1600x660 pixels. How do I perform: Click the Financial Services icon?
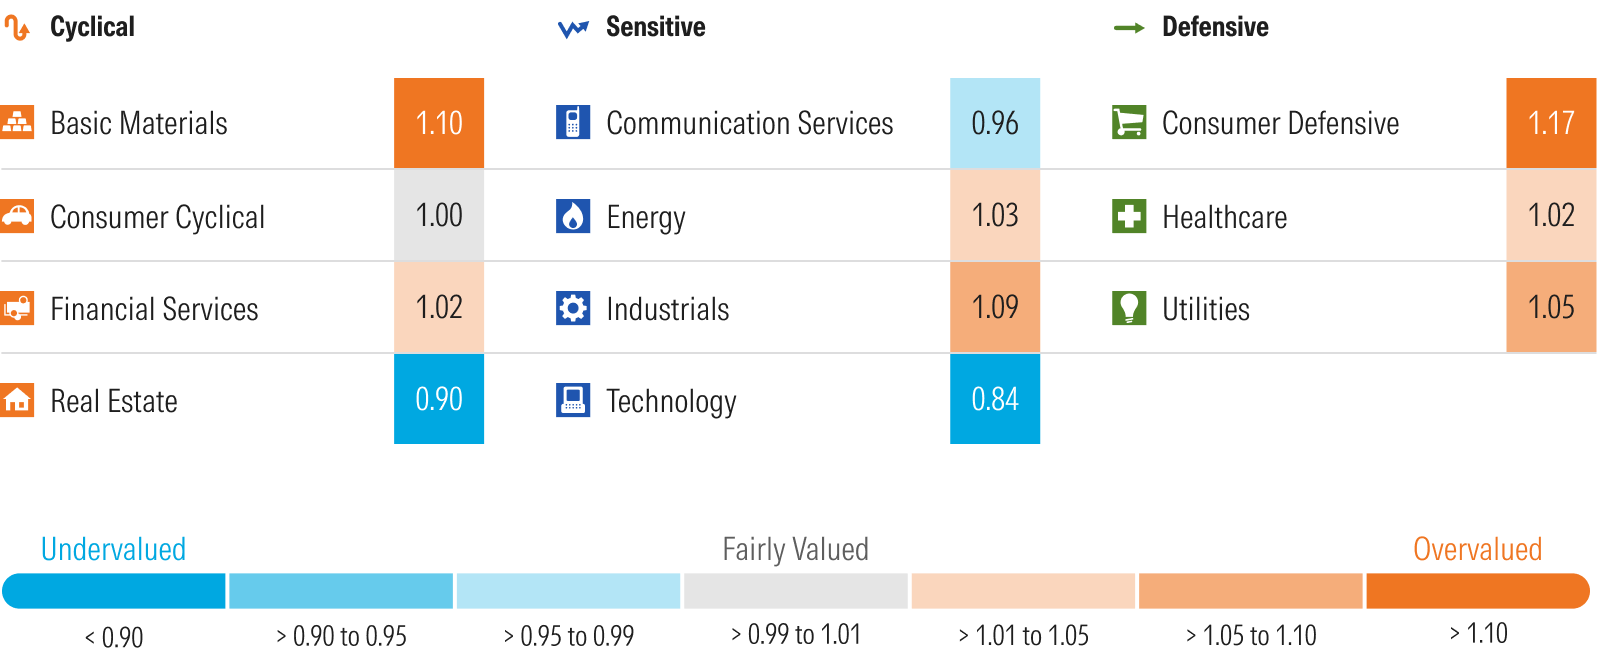(x=17, y=308)
